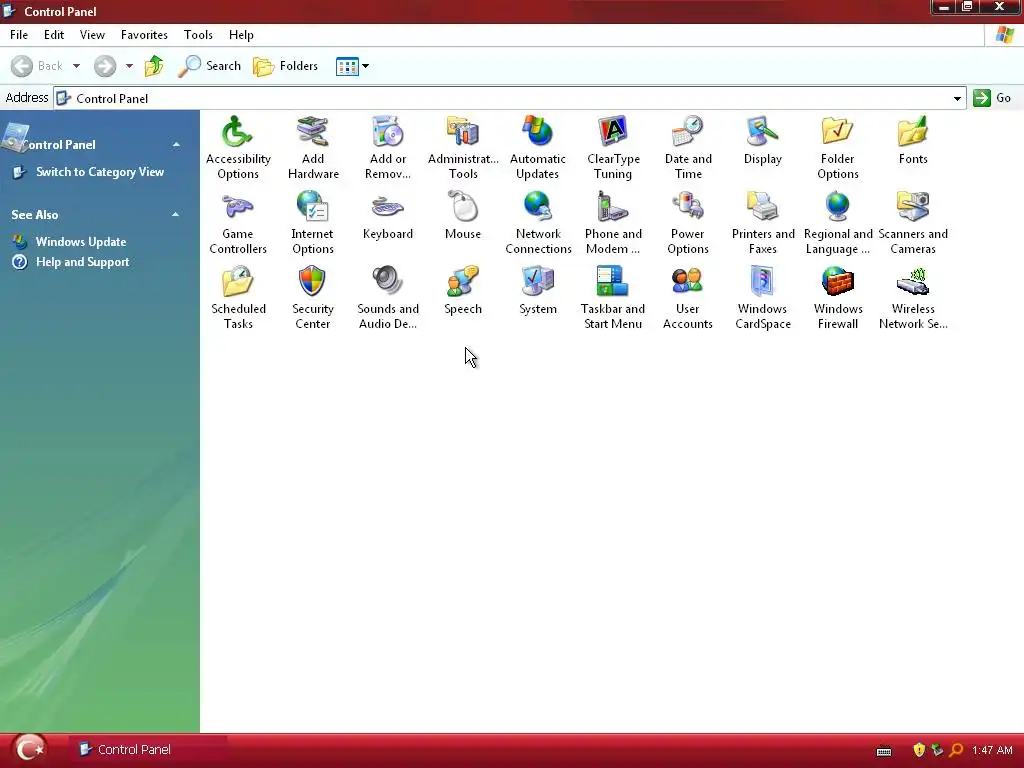The width and height of the screenshot is (1024, 768).
Task: Open ClearType Tuning applet
Action: (613, 148)
